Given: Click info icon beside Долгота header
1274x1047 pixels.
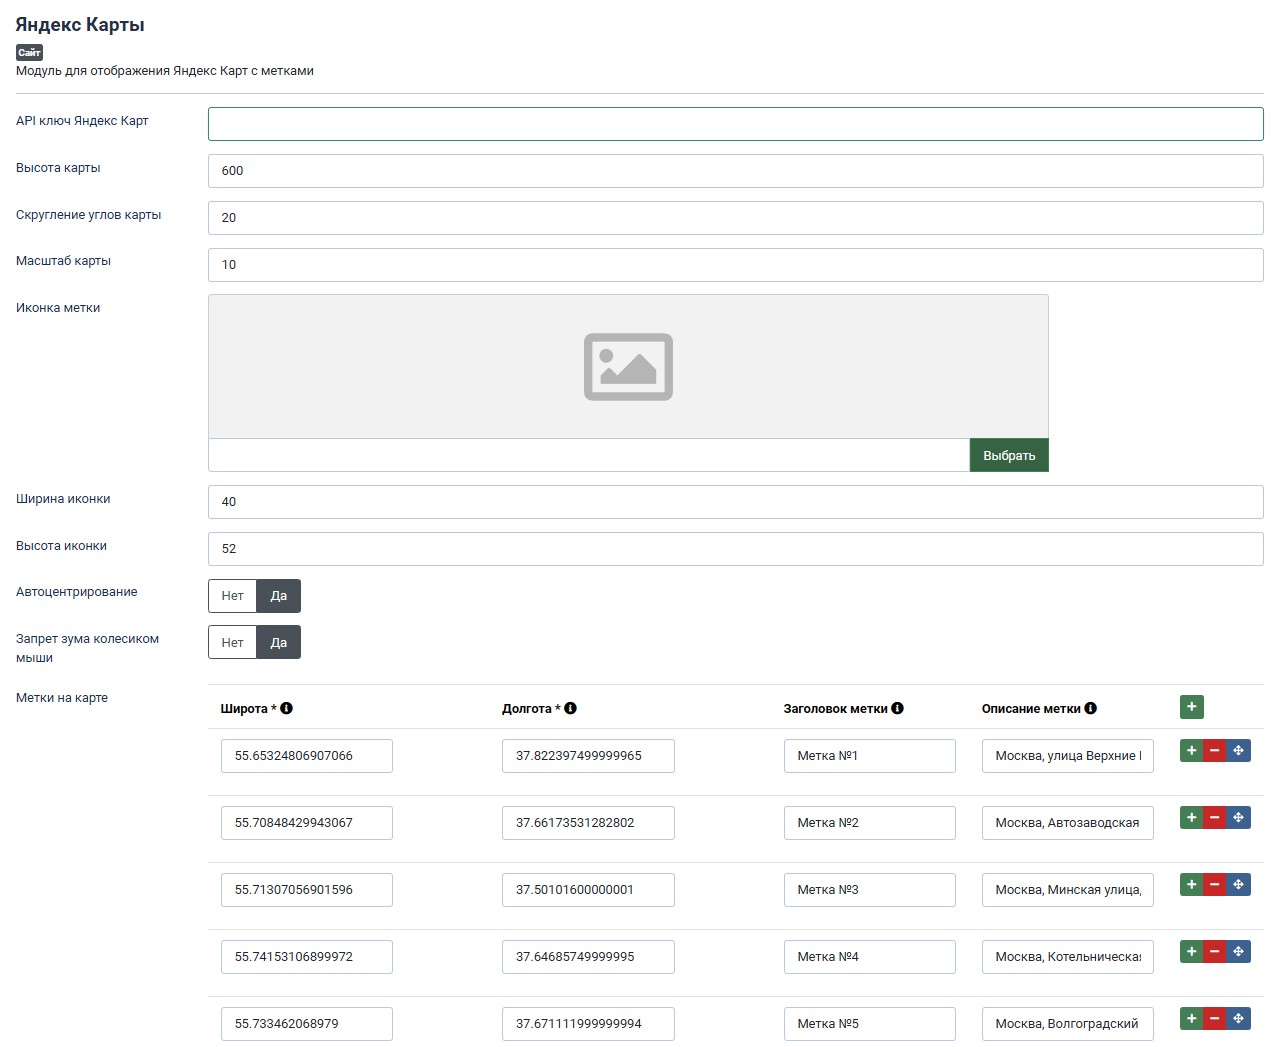Looking at the screenshot, I should pos(571,708).
